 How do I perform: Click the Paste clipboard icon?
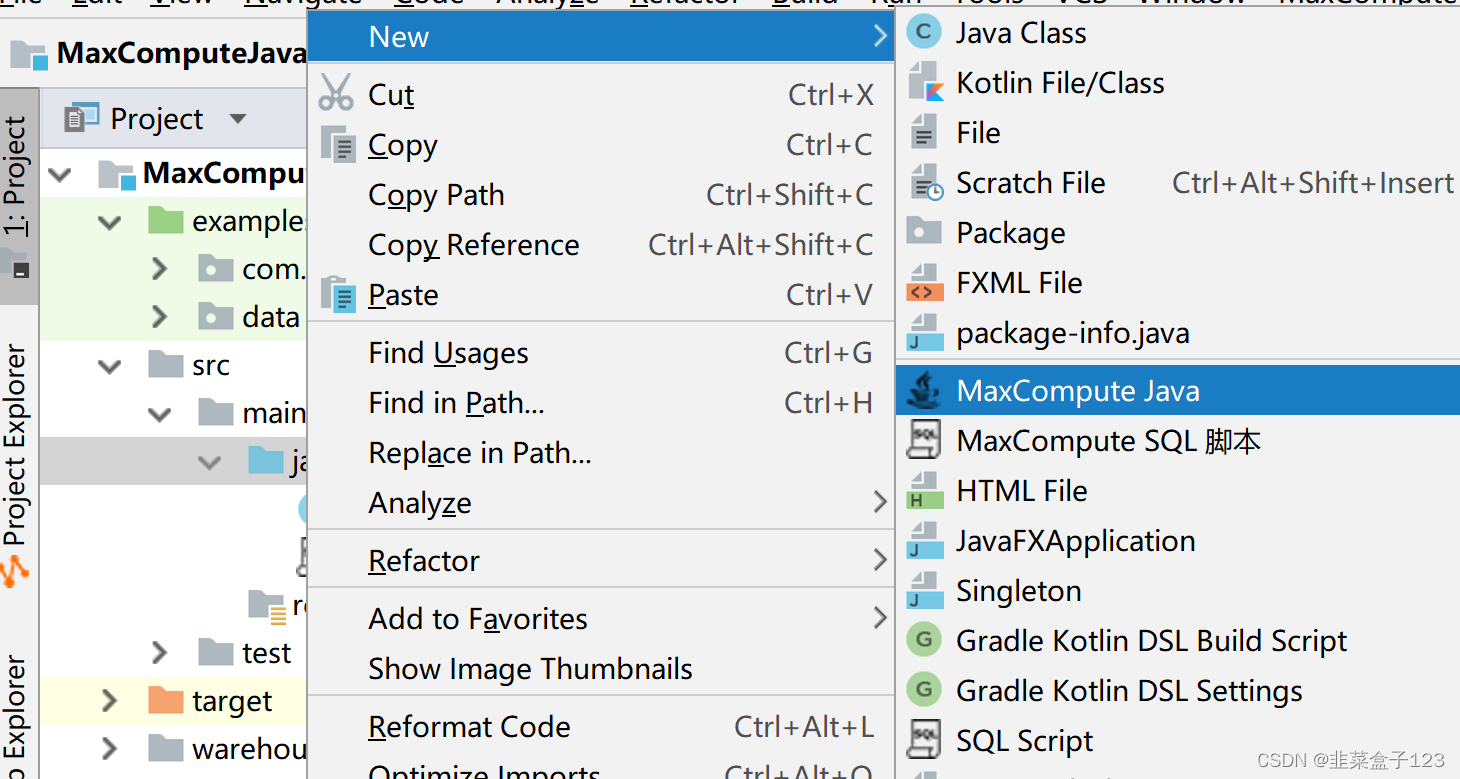coord(338,295)
